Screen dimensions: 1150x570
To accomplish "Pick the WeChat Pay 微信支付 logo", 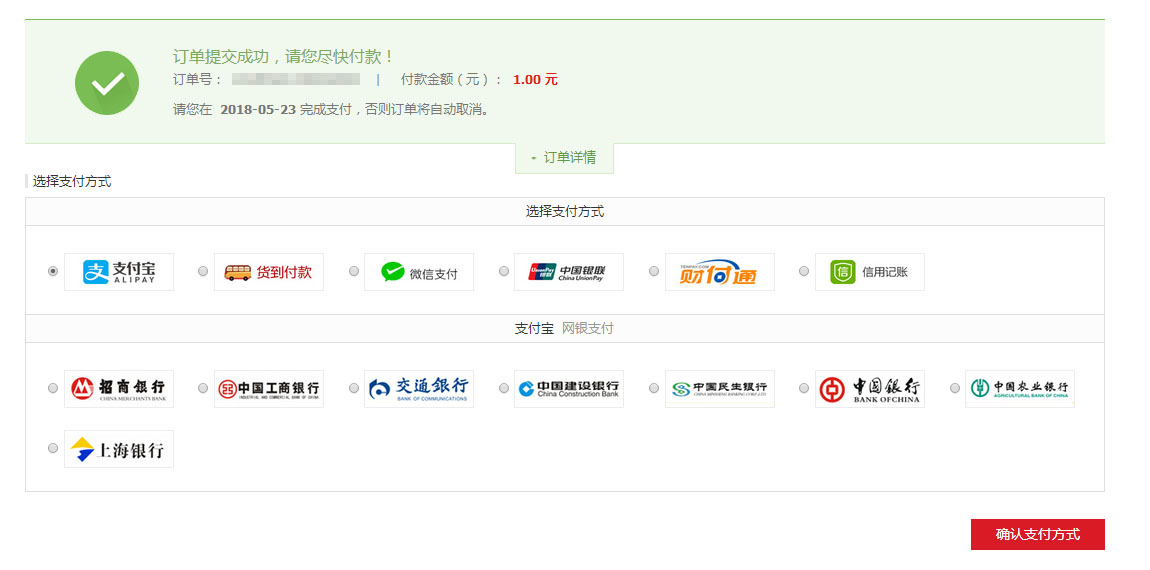I will click(419, 271).
